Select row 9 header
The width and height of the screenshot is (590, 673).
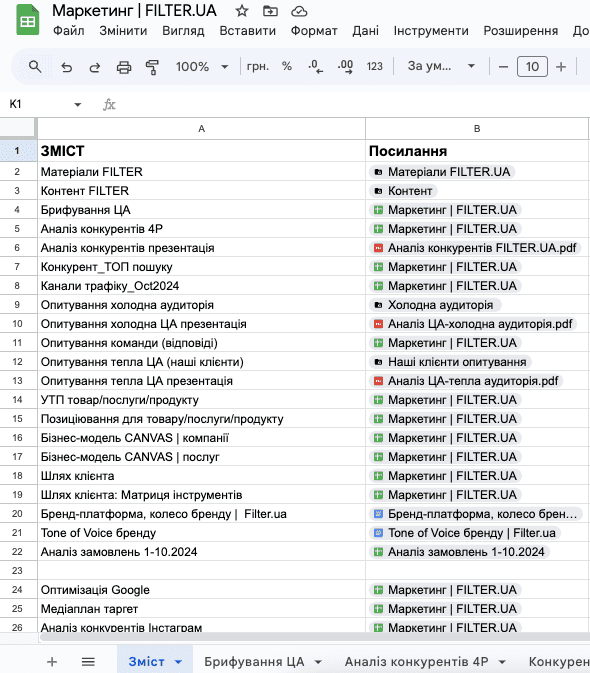pyautogui.click(x=17, y=305)
